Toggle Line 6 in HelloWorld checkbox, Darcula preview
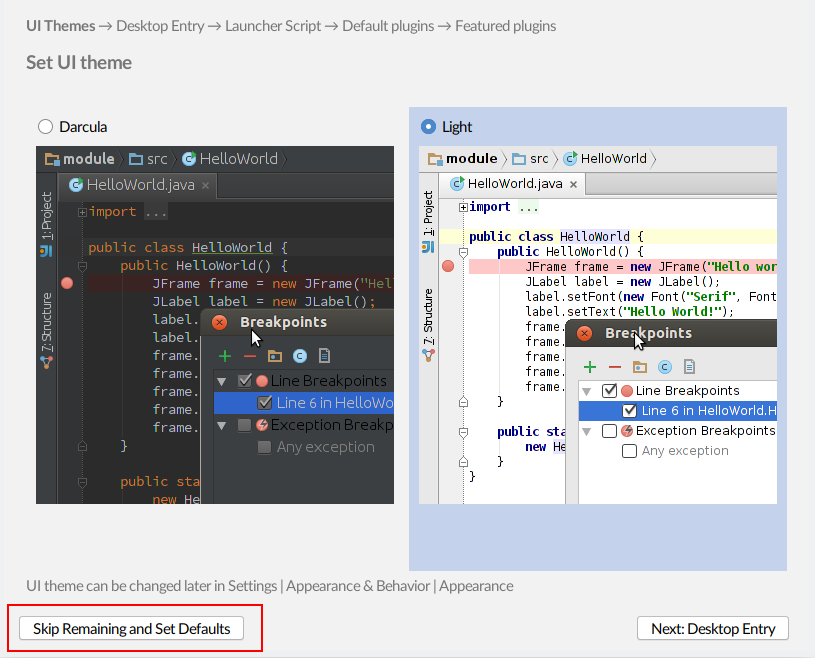The width and height of the screenshot is (815, 658). tap(265, 403)
